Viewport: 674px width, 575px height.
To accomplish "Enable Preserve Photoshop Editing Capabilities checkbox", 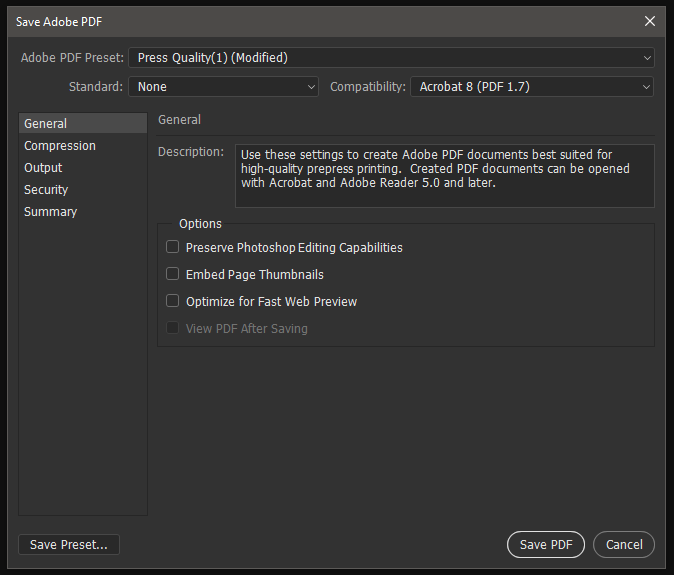I will click(x=172, y=247).
